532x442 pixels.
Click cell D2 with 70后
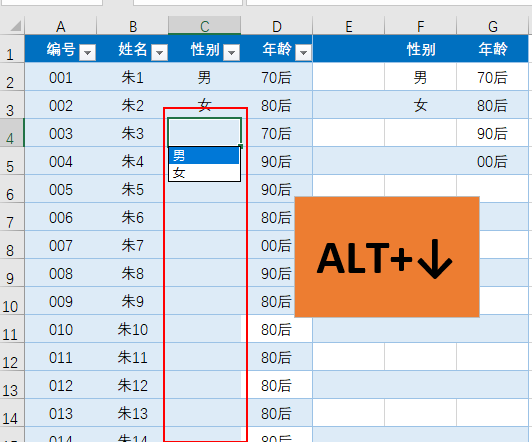(x=277, y=77)
